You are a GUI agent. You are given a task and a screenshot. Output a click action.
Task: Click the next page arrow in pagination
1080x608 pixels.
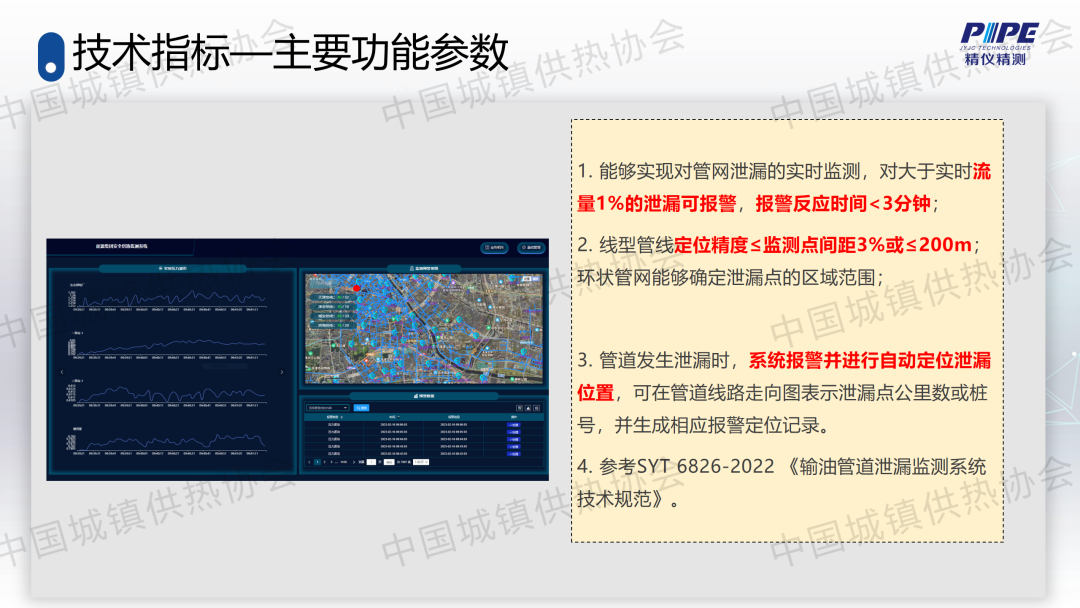pyautogui.click(x=353, y=462)
